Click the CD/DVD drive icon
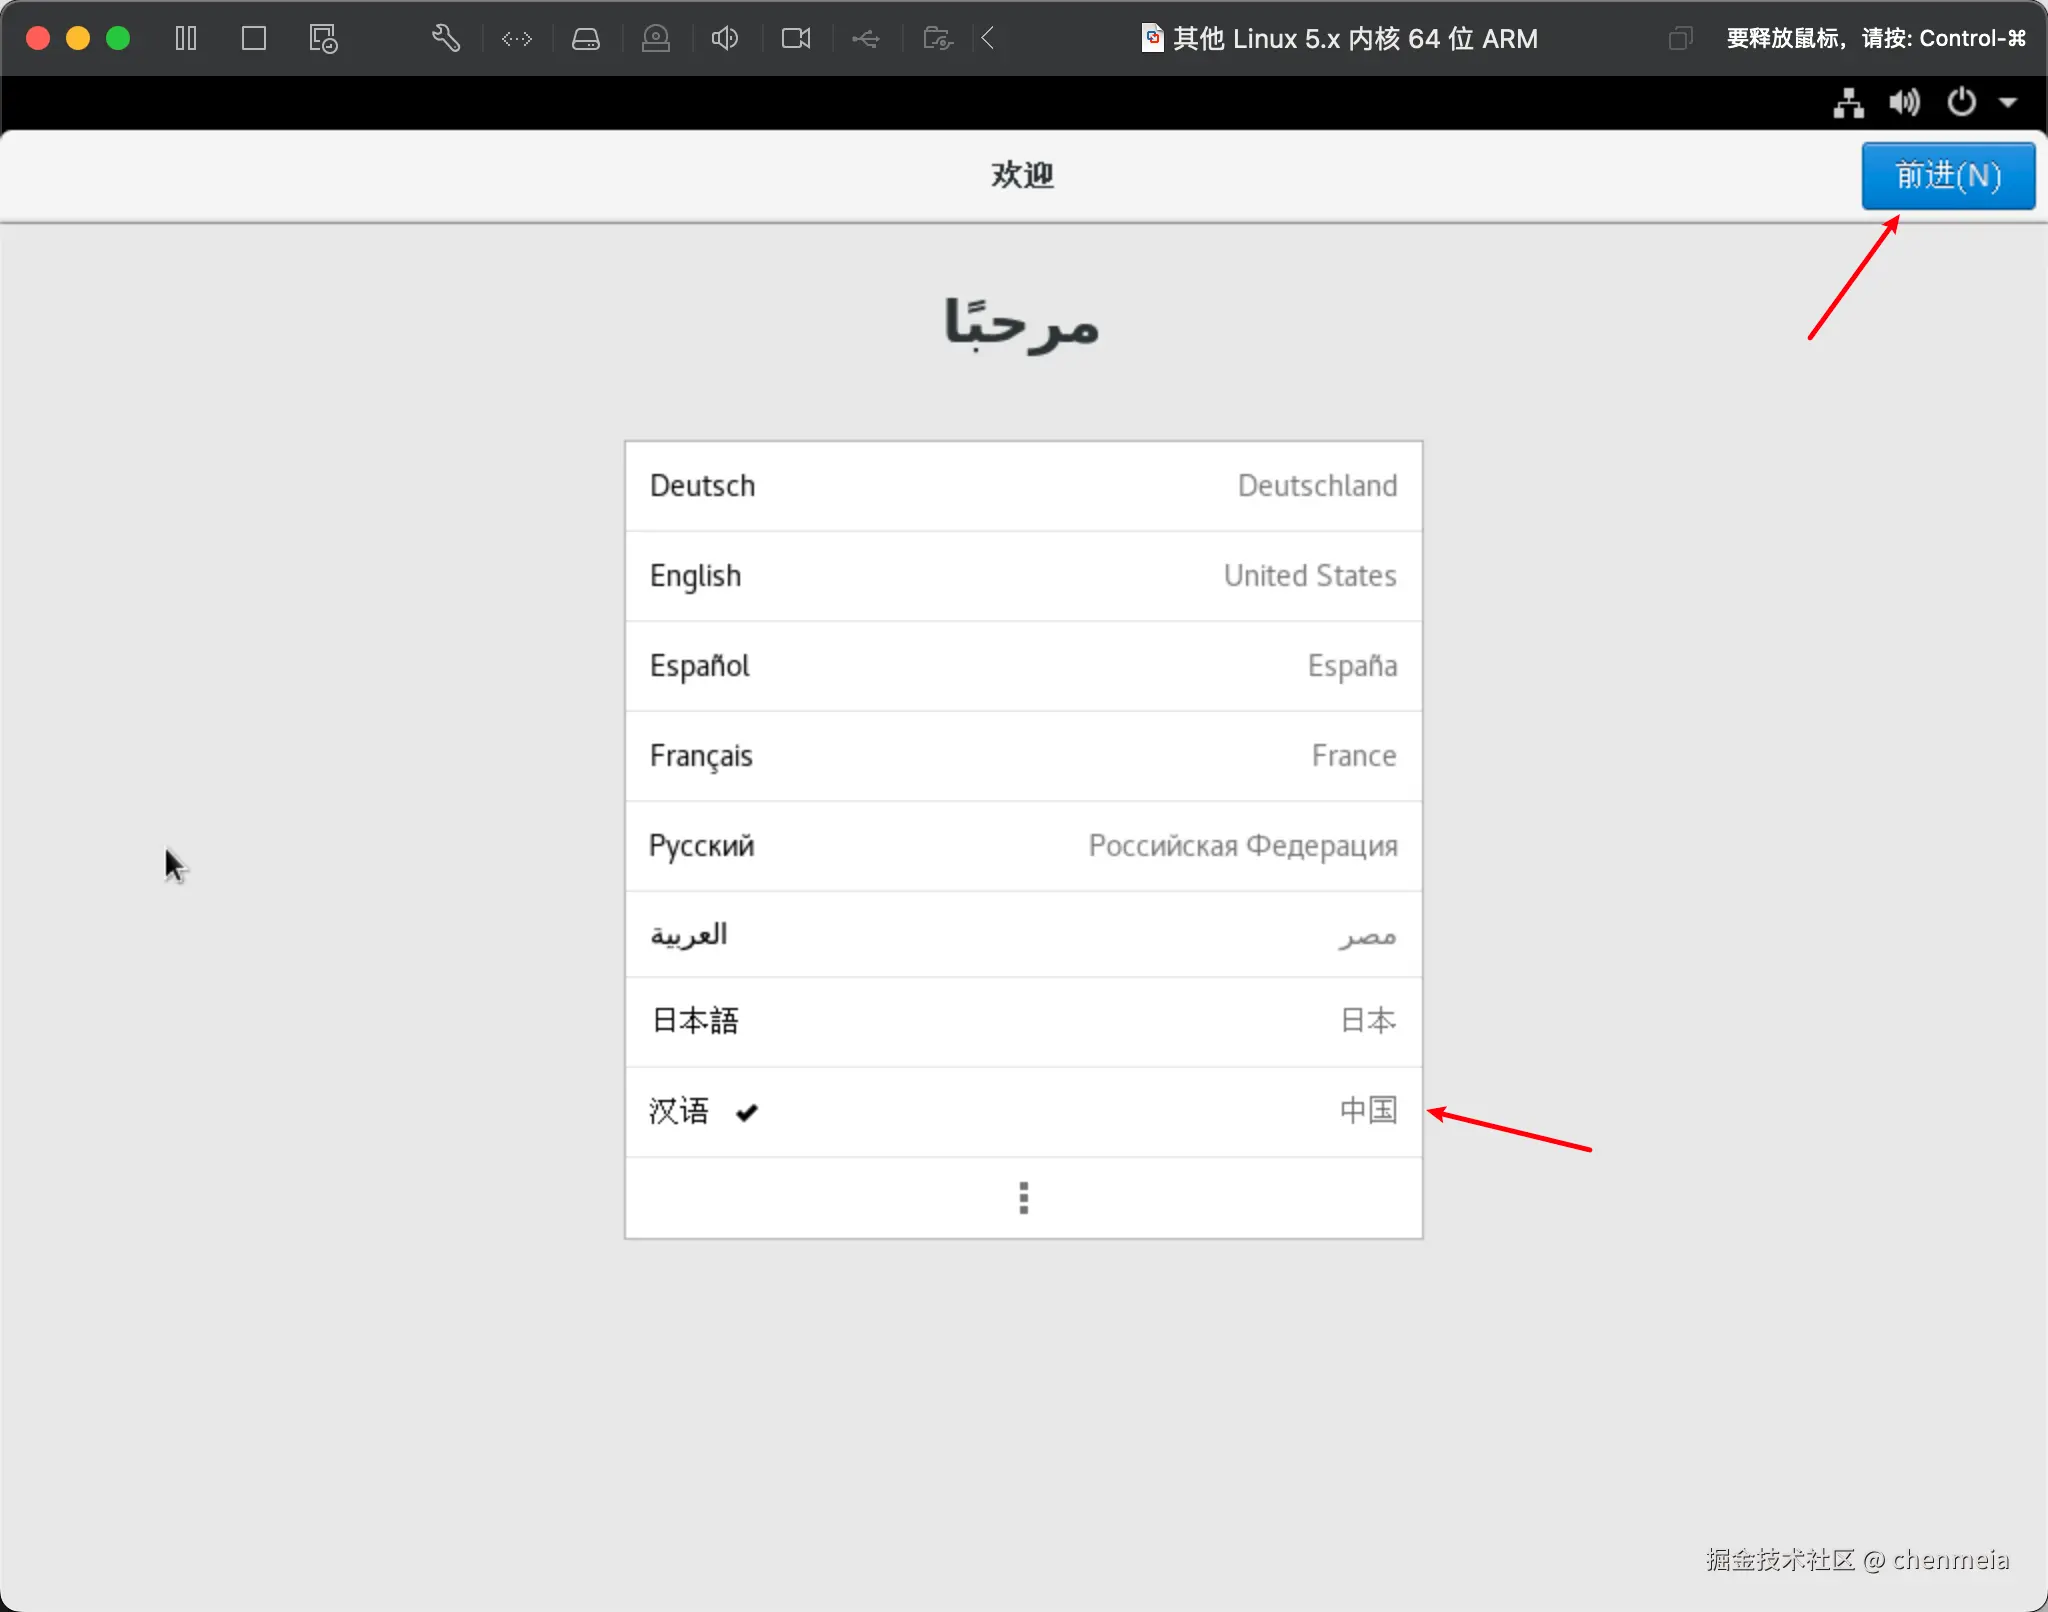The width and height of the screenshot is (2048, 1612). tap(656, 39)
